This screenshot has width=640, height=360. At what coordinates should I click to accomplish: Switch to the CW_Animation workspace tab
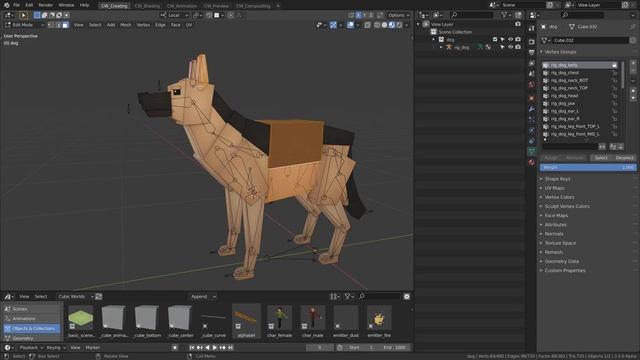[182, 6]
